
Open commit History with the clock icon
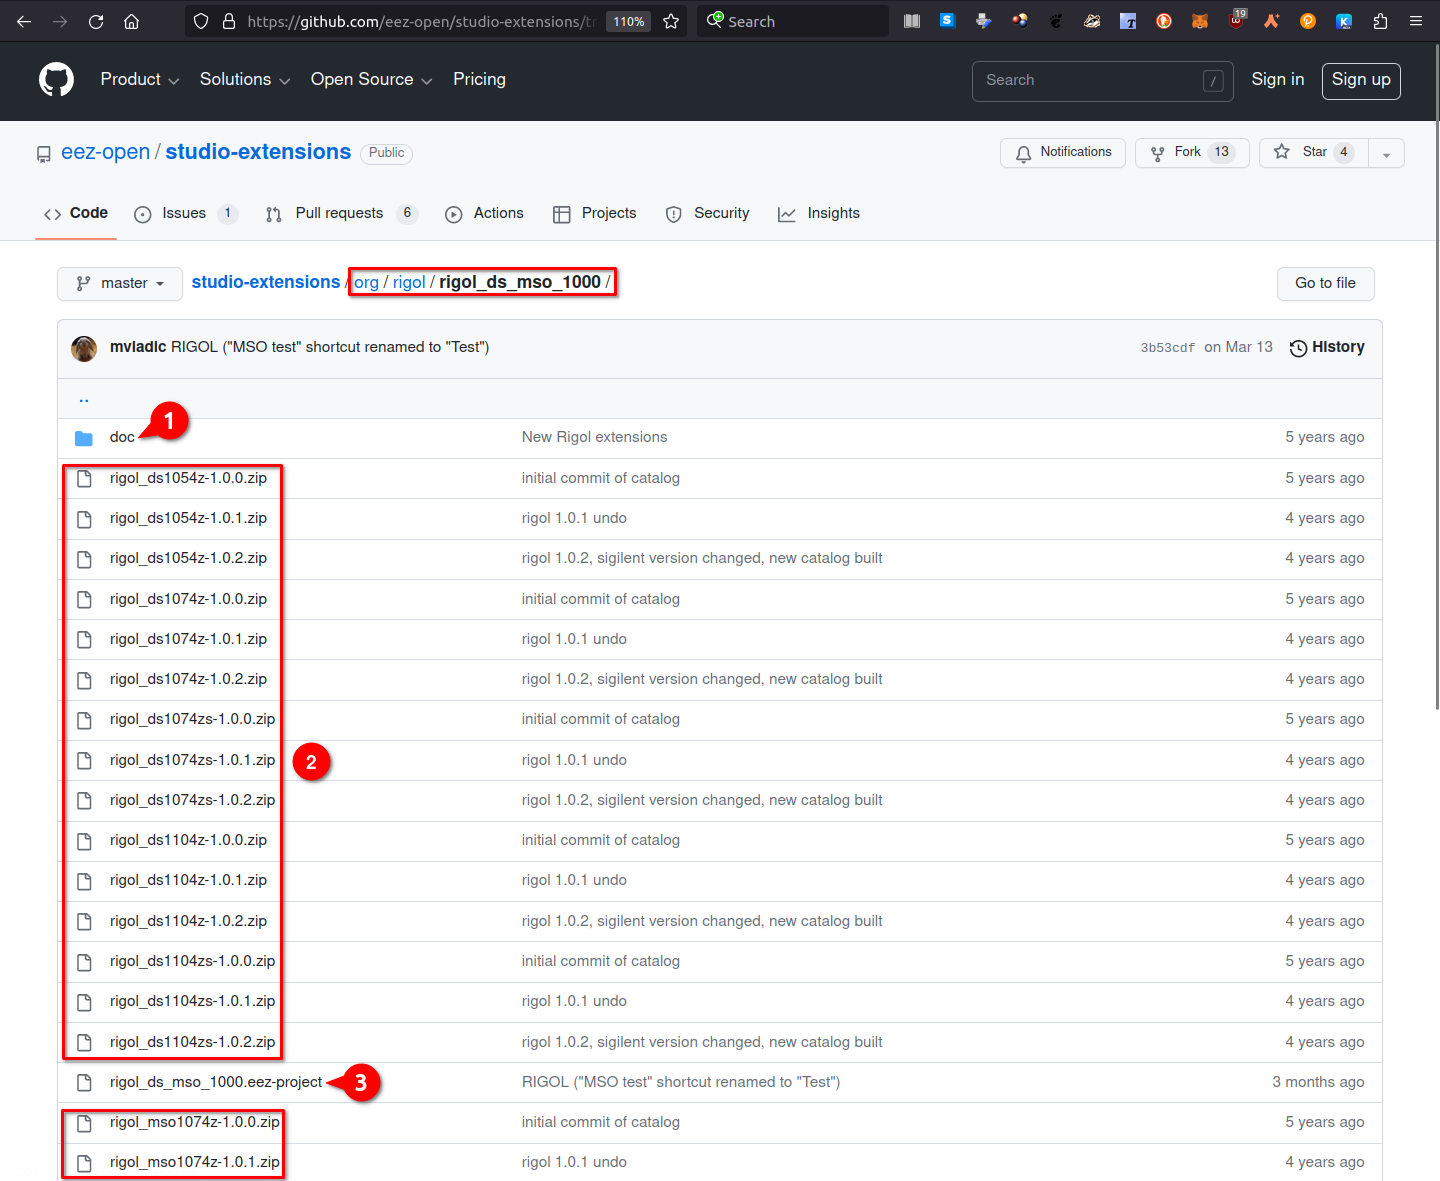pos(1327,347)
